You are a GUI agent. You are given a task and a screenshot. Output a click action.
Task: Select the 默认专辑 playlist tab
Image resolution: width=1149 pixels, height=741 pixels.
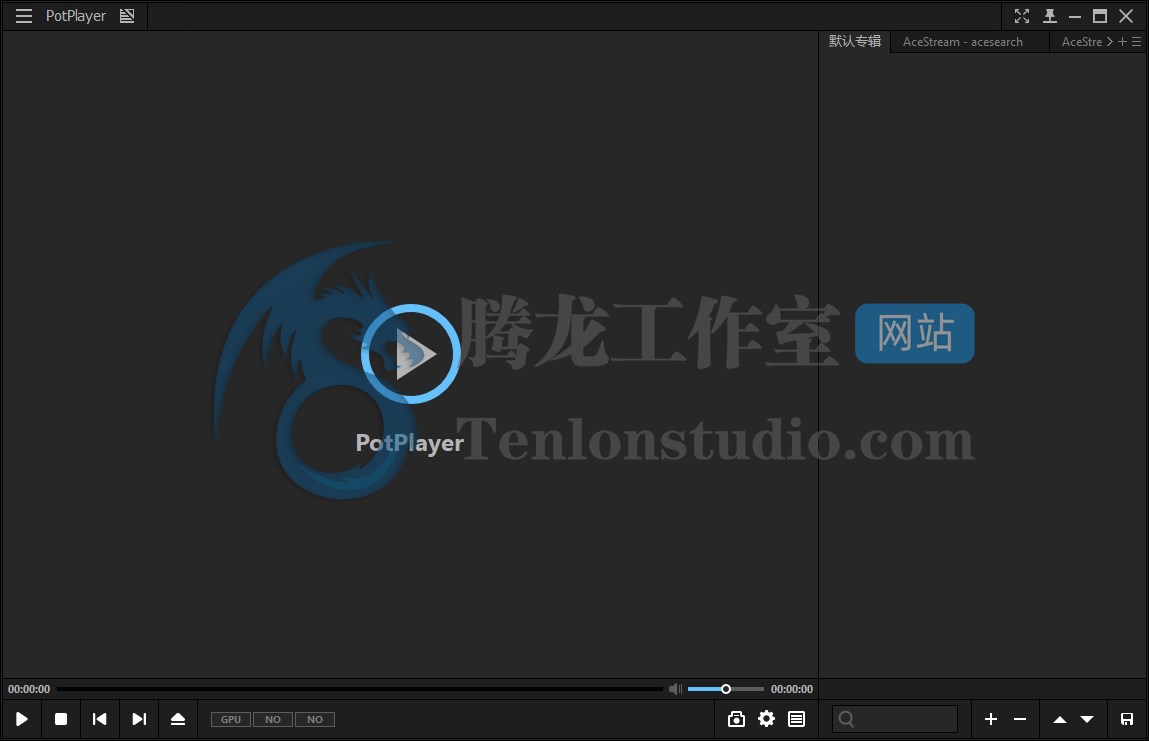pos(854,42)
